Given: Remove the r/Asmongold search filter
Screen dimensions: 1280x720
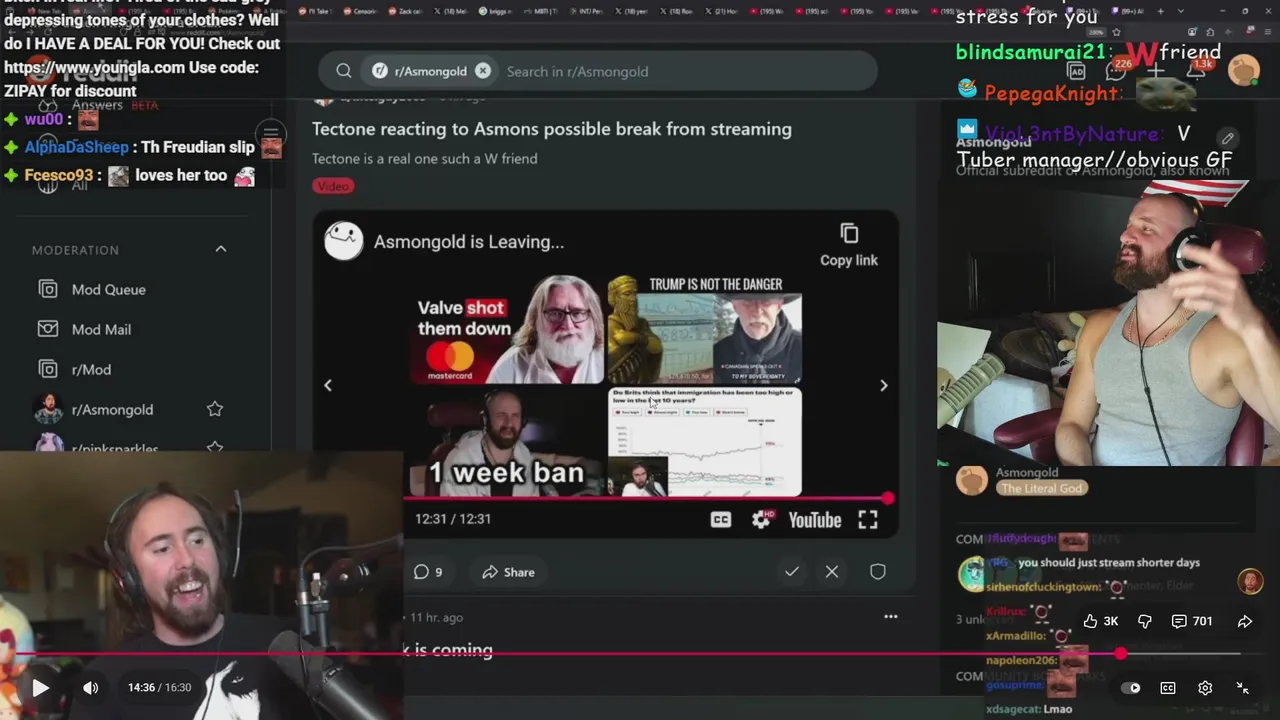Looking at the screenshot, I should tap(483, 71).
